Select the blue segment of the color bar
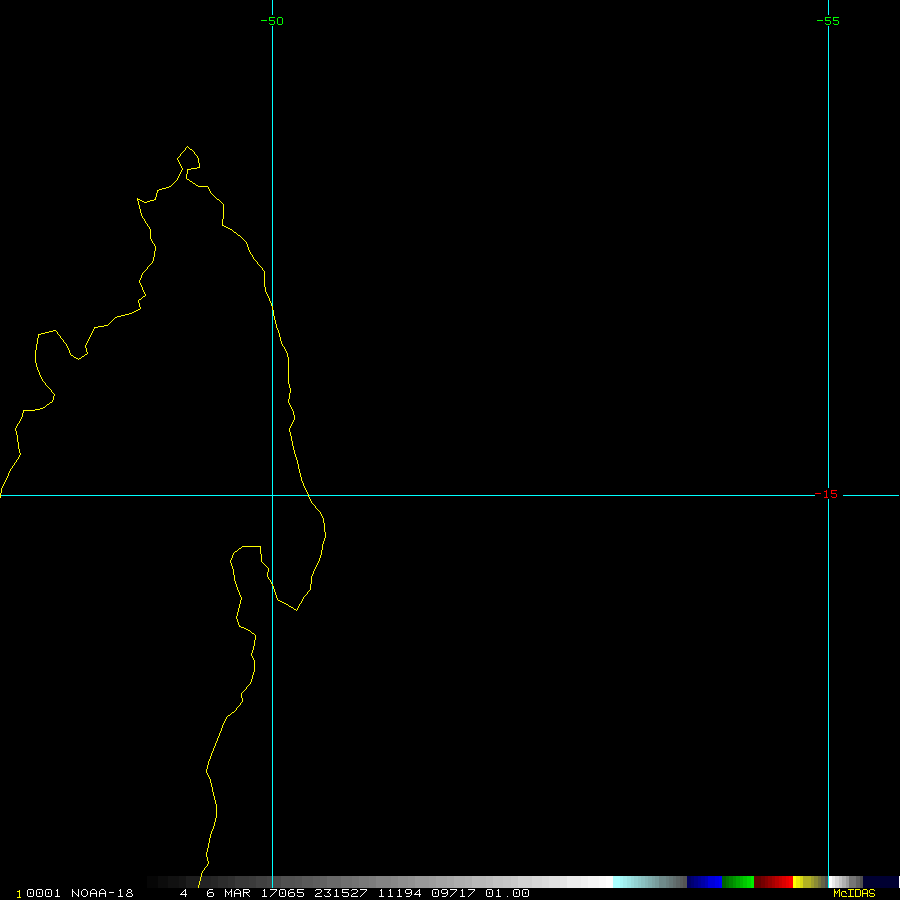 tap(704, 882)
